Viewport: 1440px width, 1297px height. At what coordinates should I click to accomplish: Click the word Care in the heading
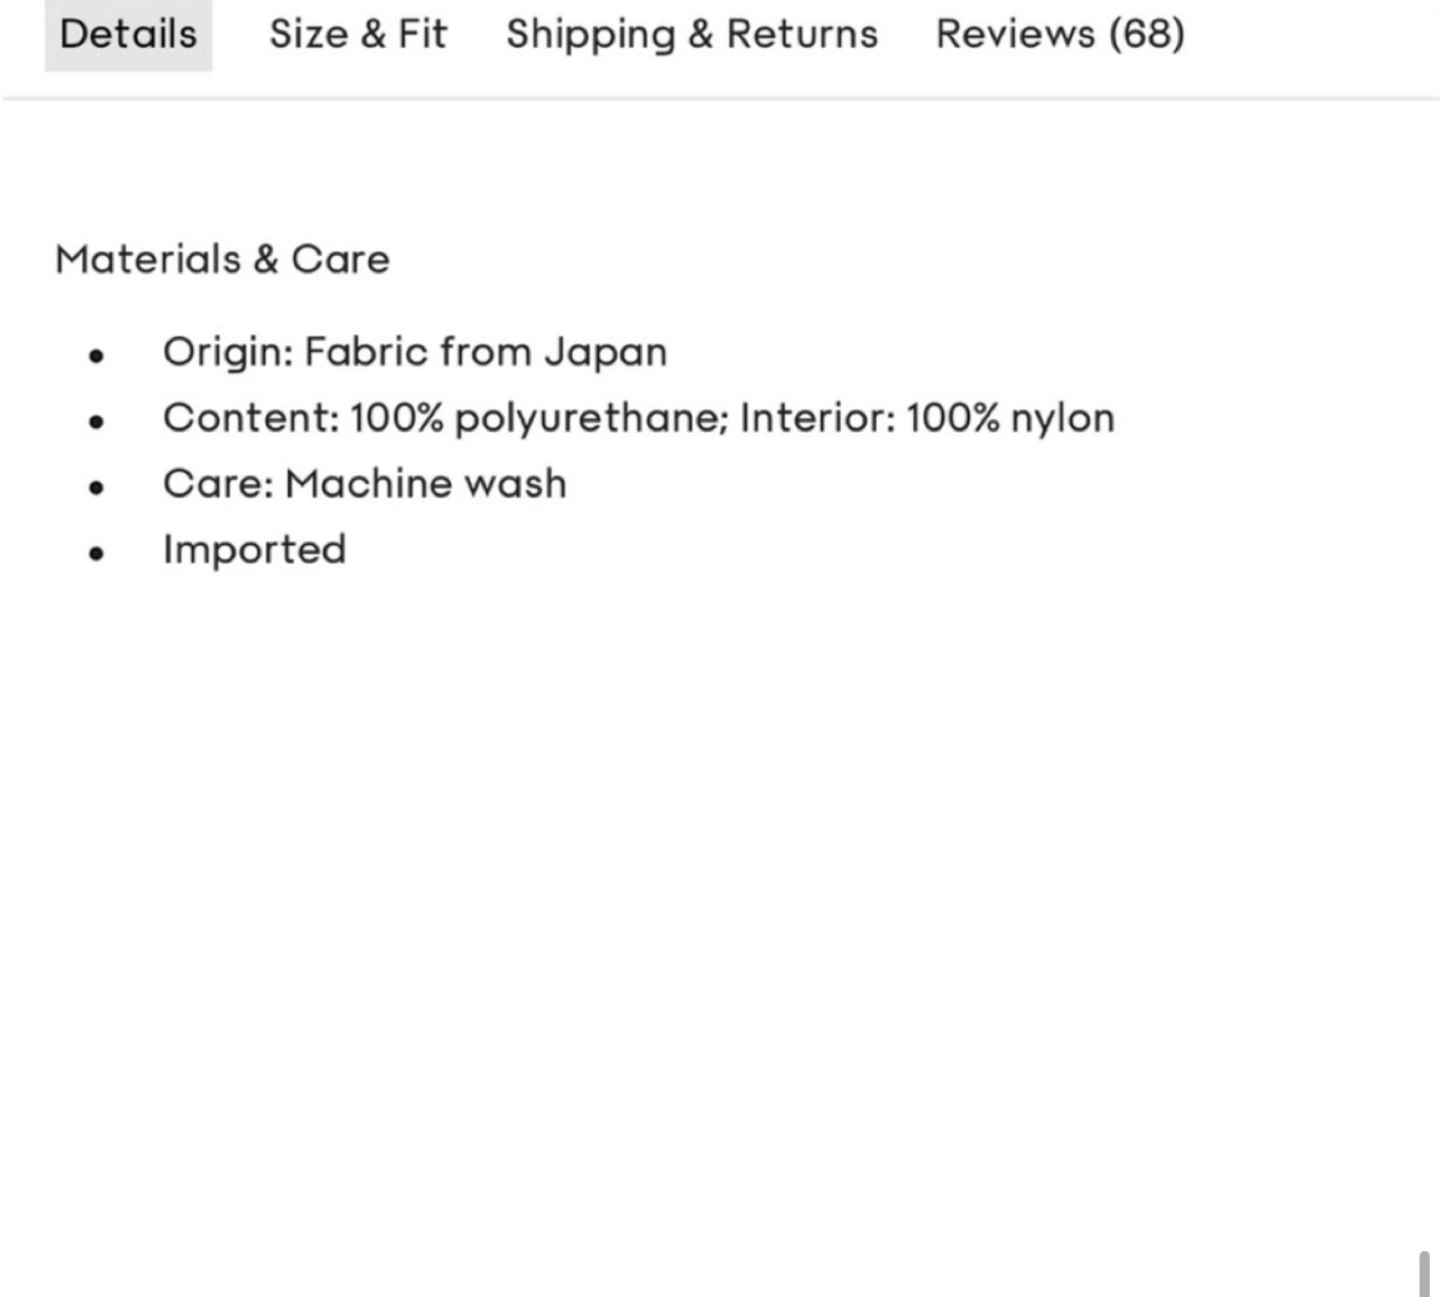tap(340, 259)
